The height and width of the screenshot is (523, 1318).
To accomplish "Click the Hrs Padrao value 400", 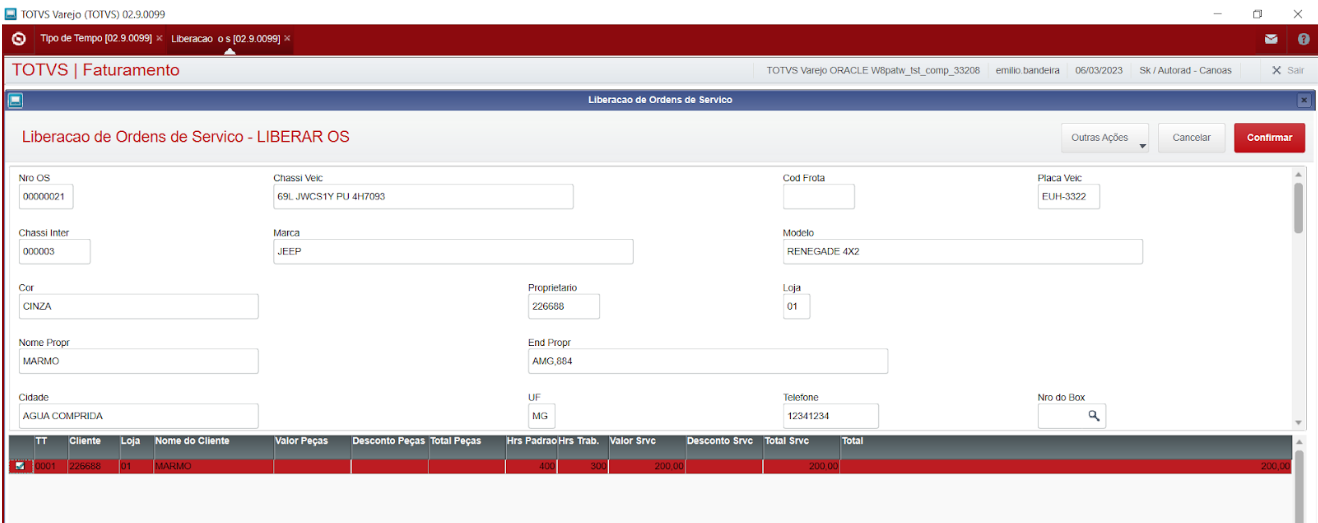I will (532, 466).
